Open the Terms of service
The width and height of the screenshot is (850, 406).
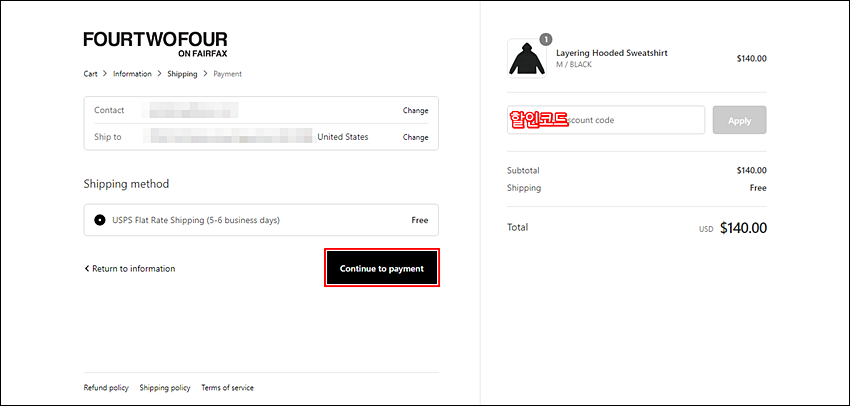click(x=227, y=388)
